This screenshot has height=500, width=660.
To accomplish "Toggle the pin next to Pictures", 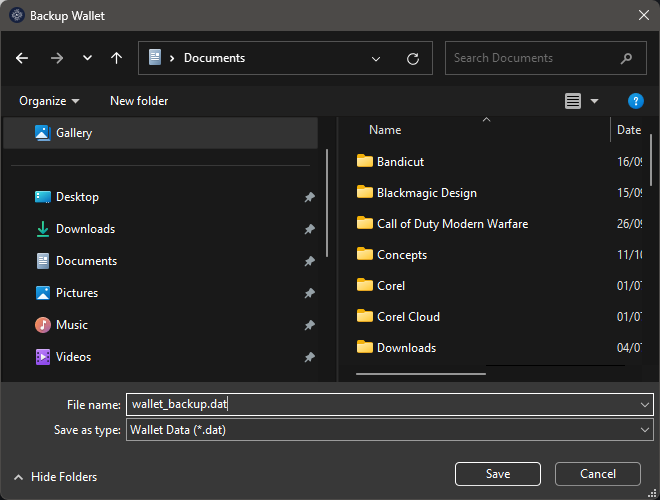I will coord(309,294).
